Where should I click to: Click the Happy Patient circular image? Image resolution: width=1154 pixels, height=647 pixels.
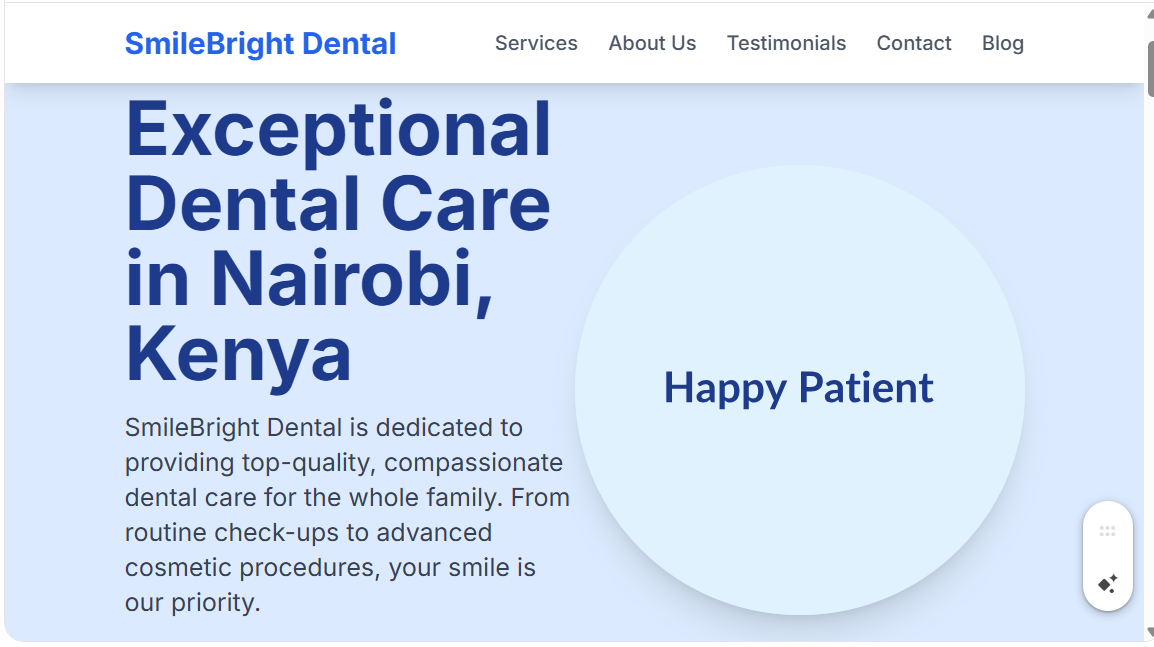point(799,389)
